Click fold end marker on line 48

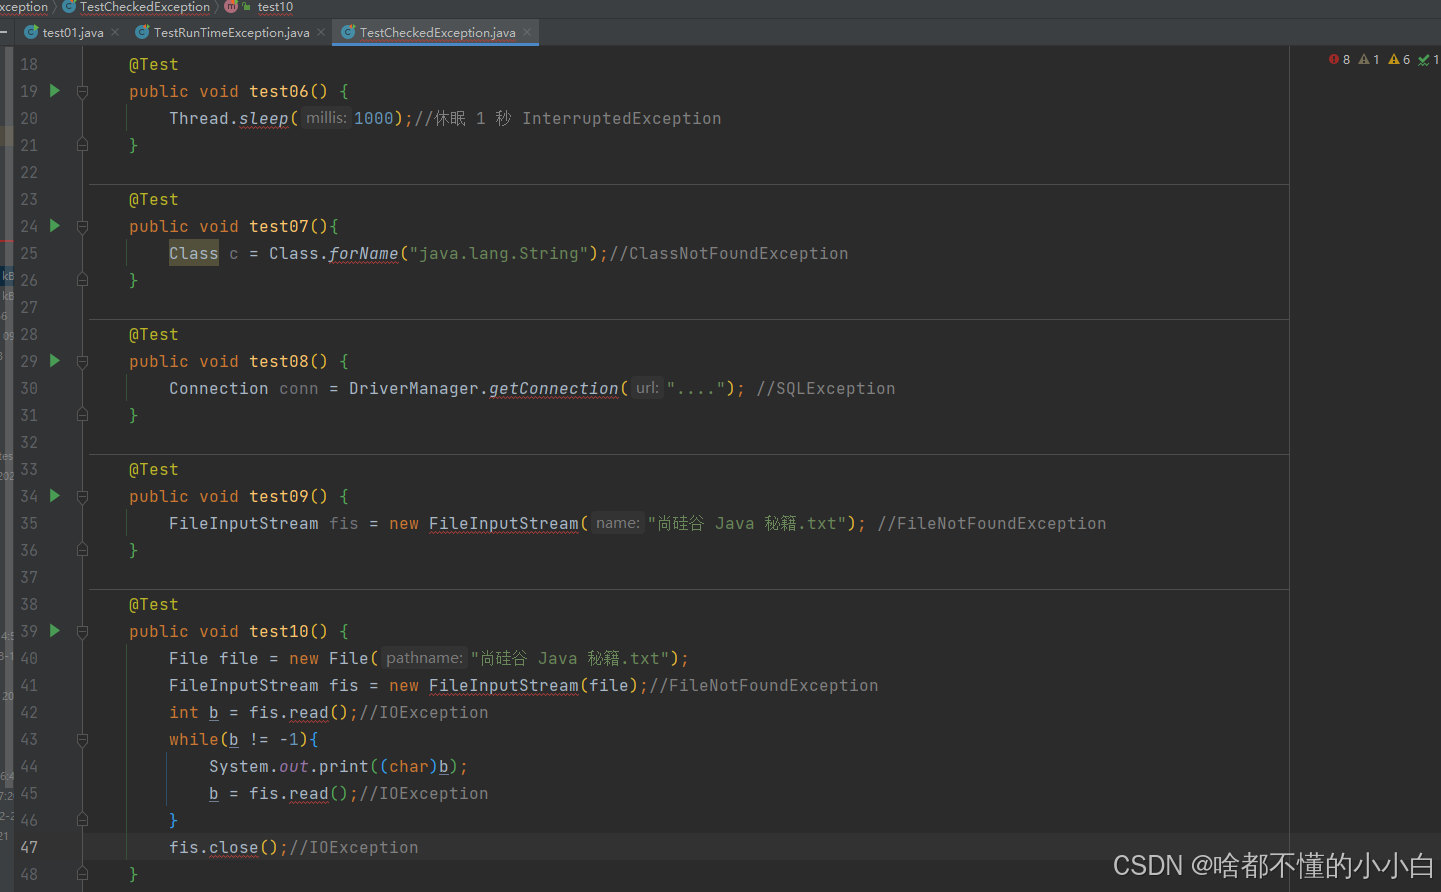click(x=82, y=874)
